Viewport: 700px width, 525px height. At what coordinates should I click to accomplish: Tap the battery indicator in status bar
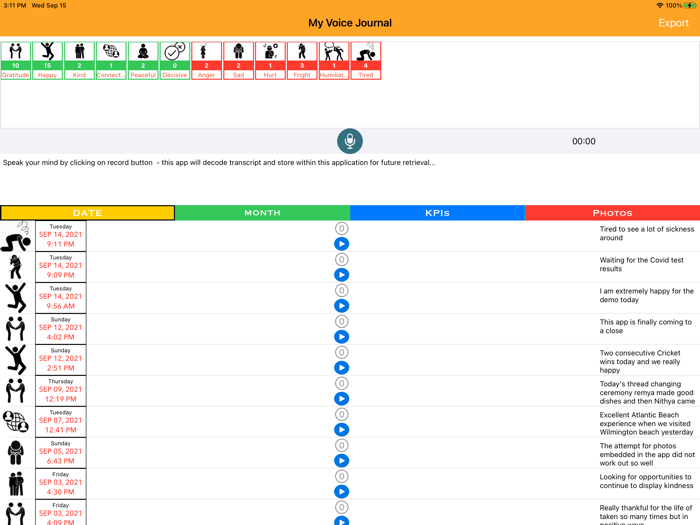(690, 5)
